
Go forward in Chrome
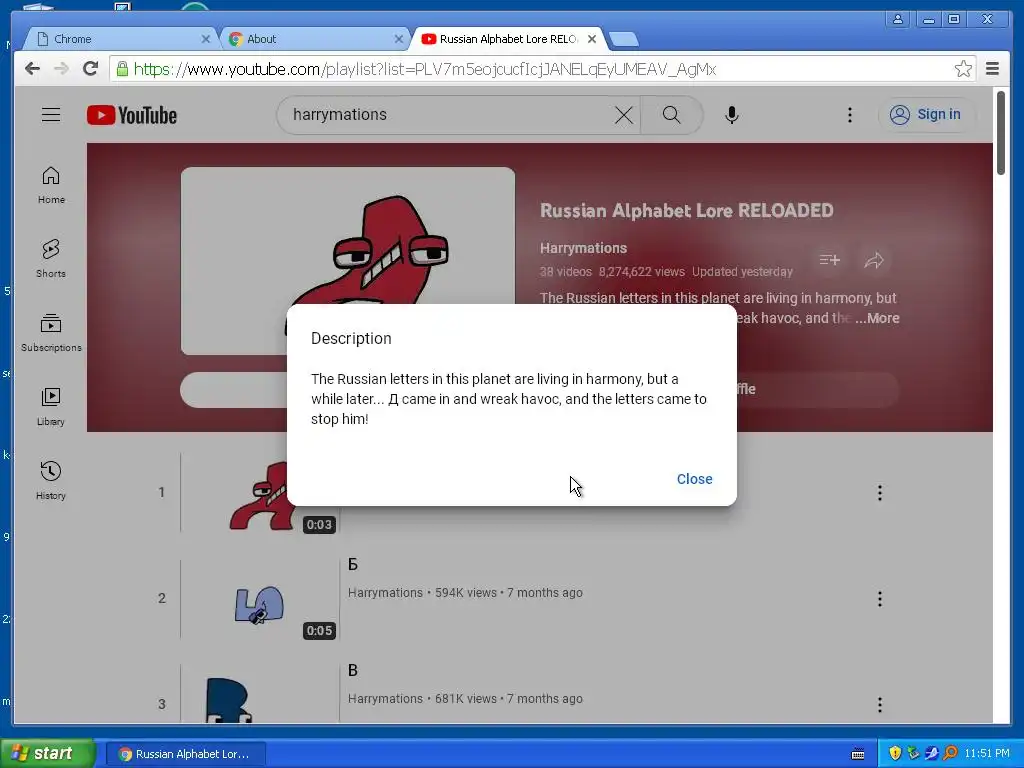(x=61, y=69)
